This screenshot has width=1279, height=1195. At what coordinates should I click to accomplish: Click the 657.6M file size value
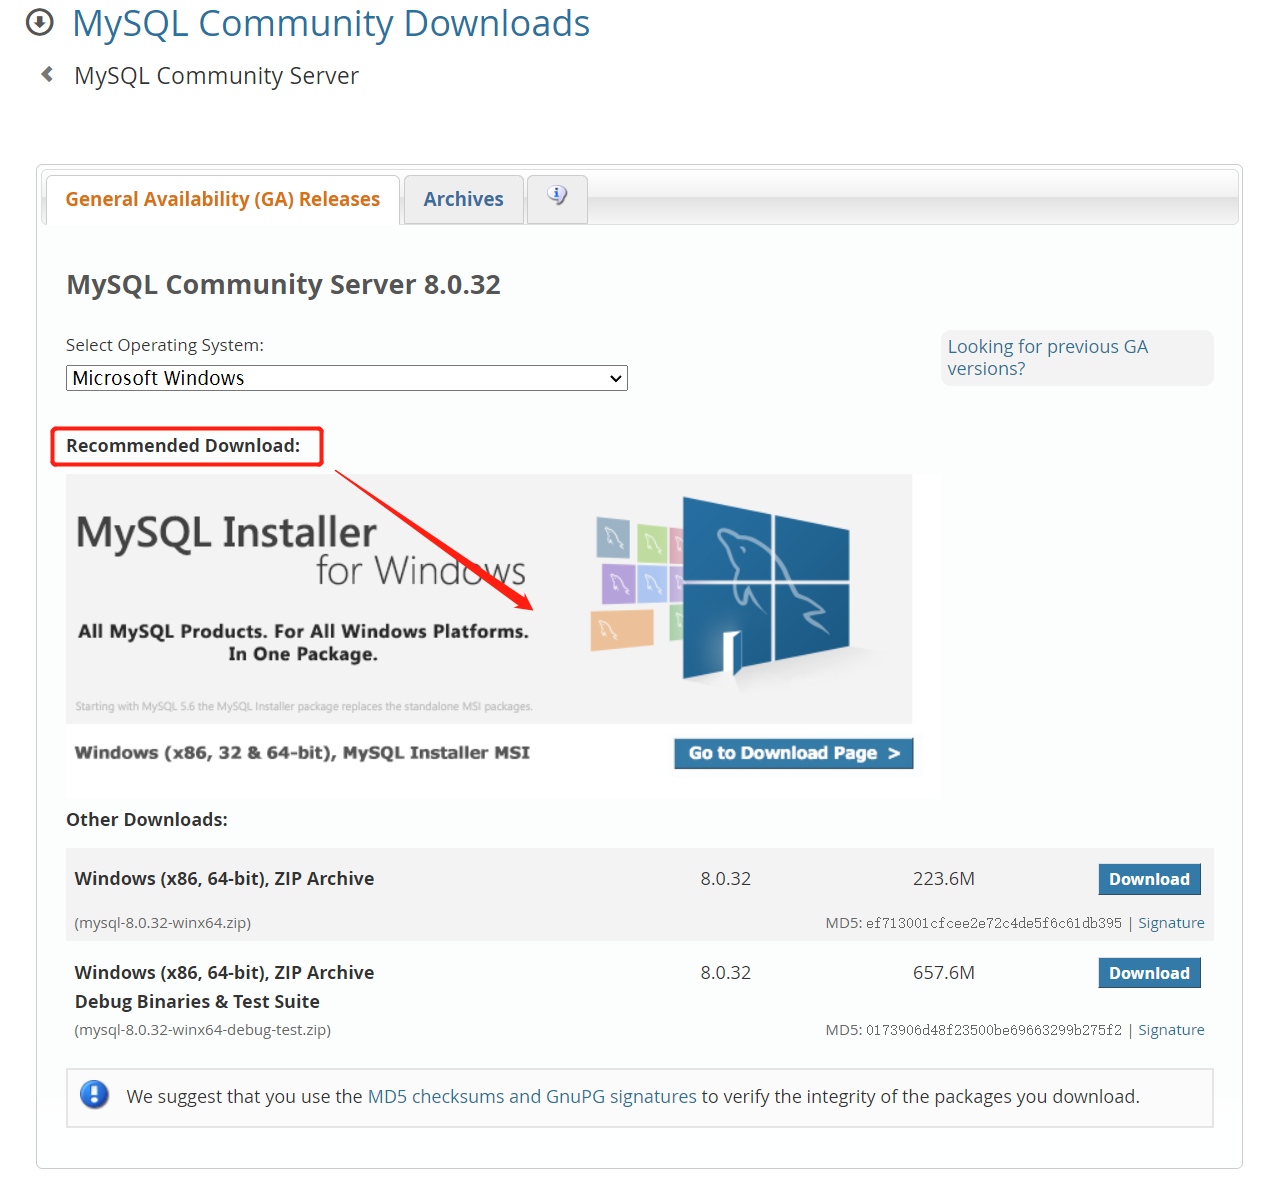coord(943,973)
